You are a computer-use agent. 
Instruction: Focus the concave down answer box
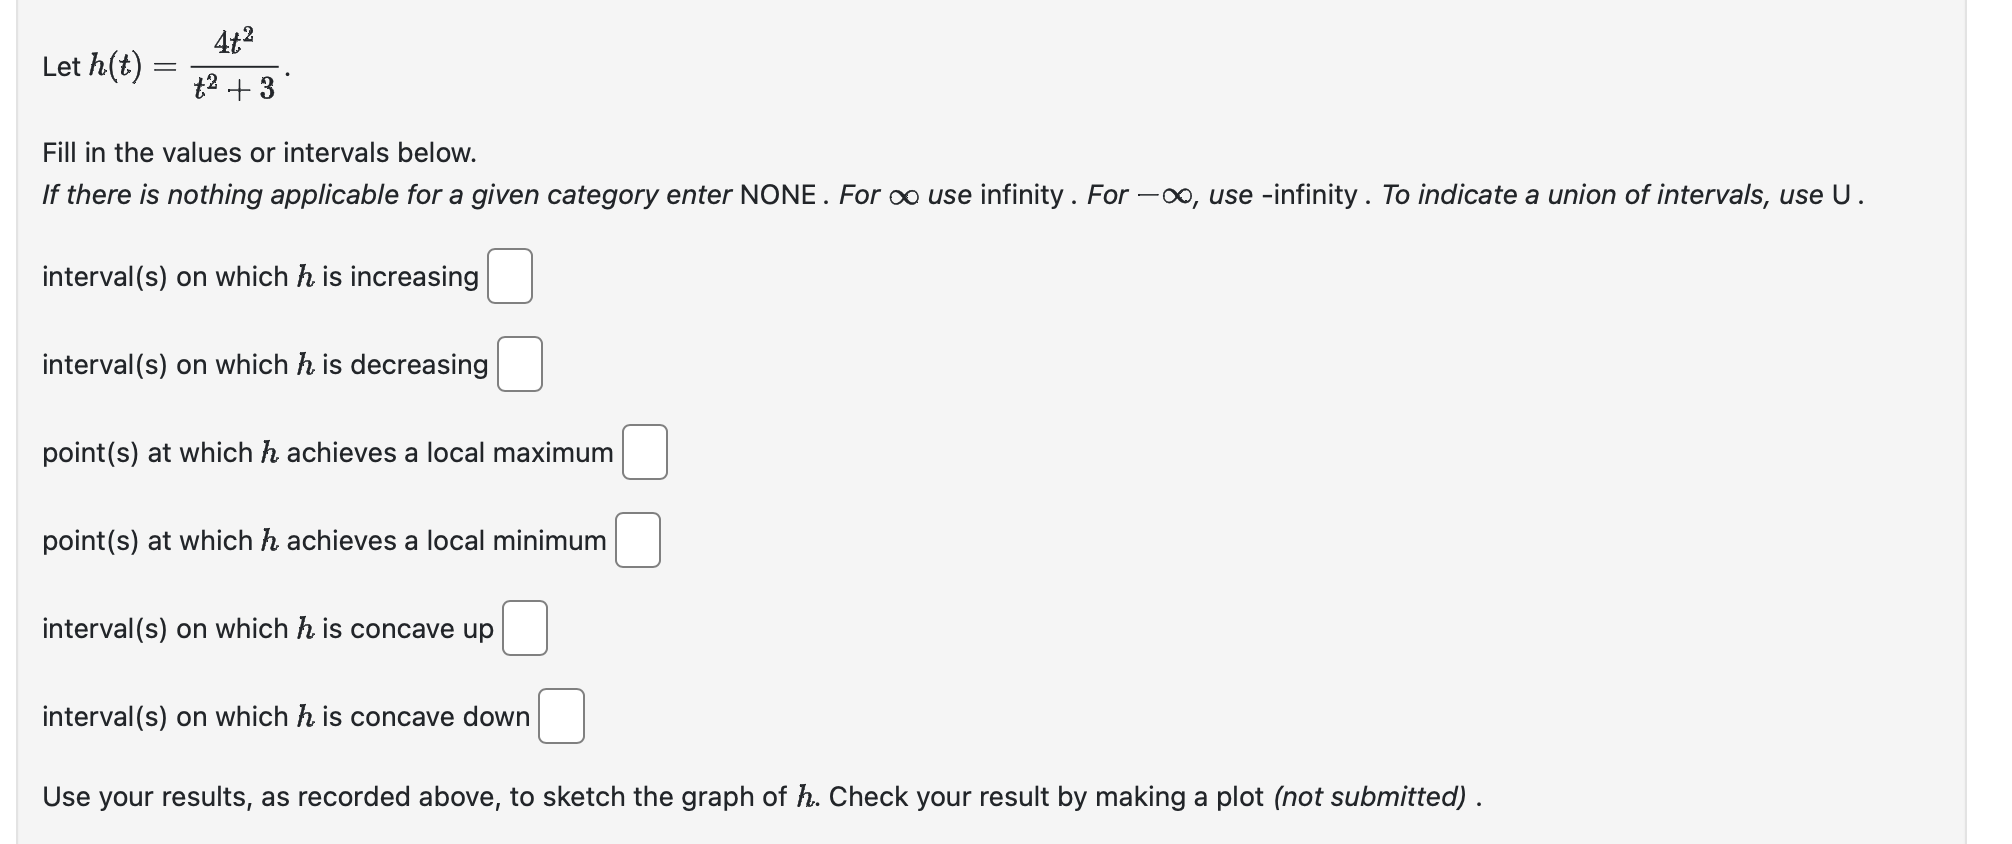pyautogui.click(x=561, y=716)
